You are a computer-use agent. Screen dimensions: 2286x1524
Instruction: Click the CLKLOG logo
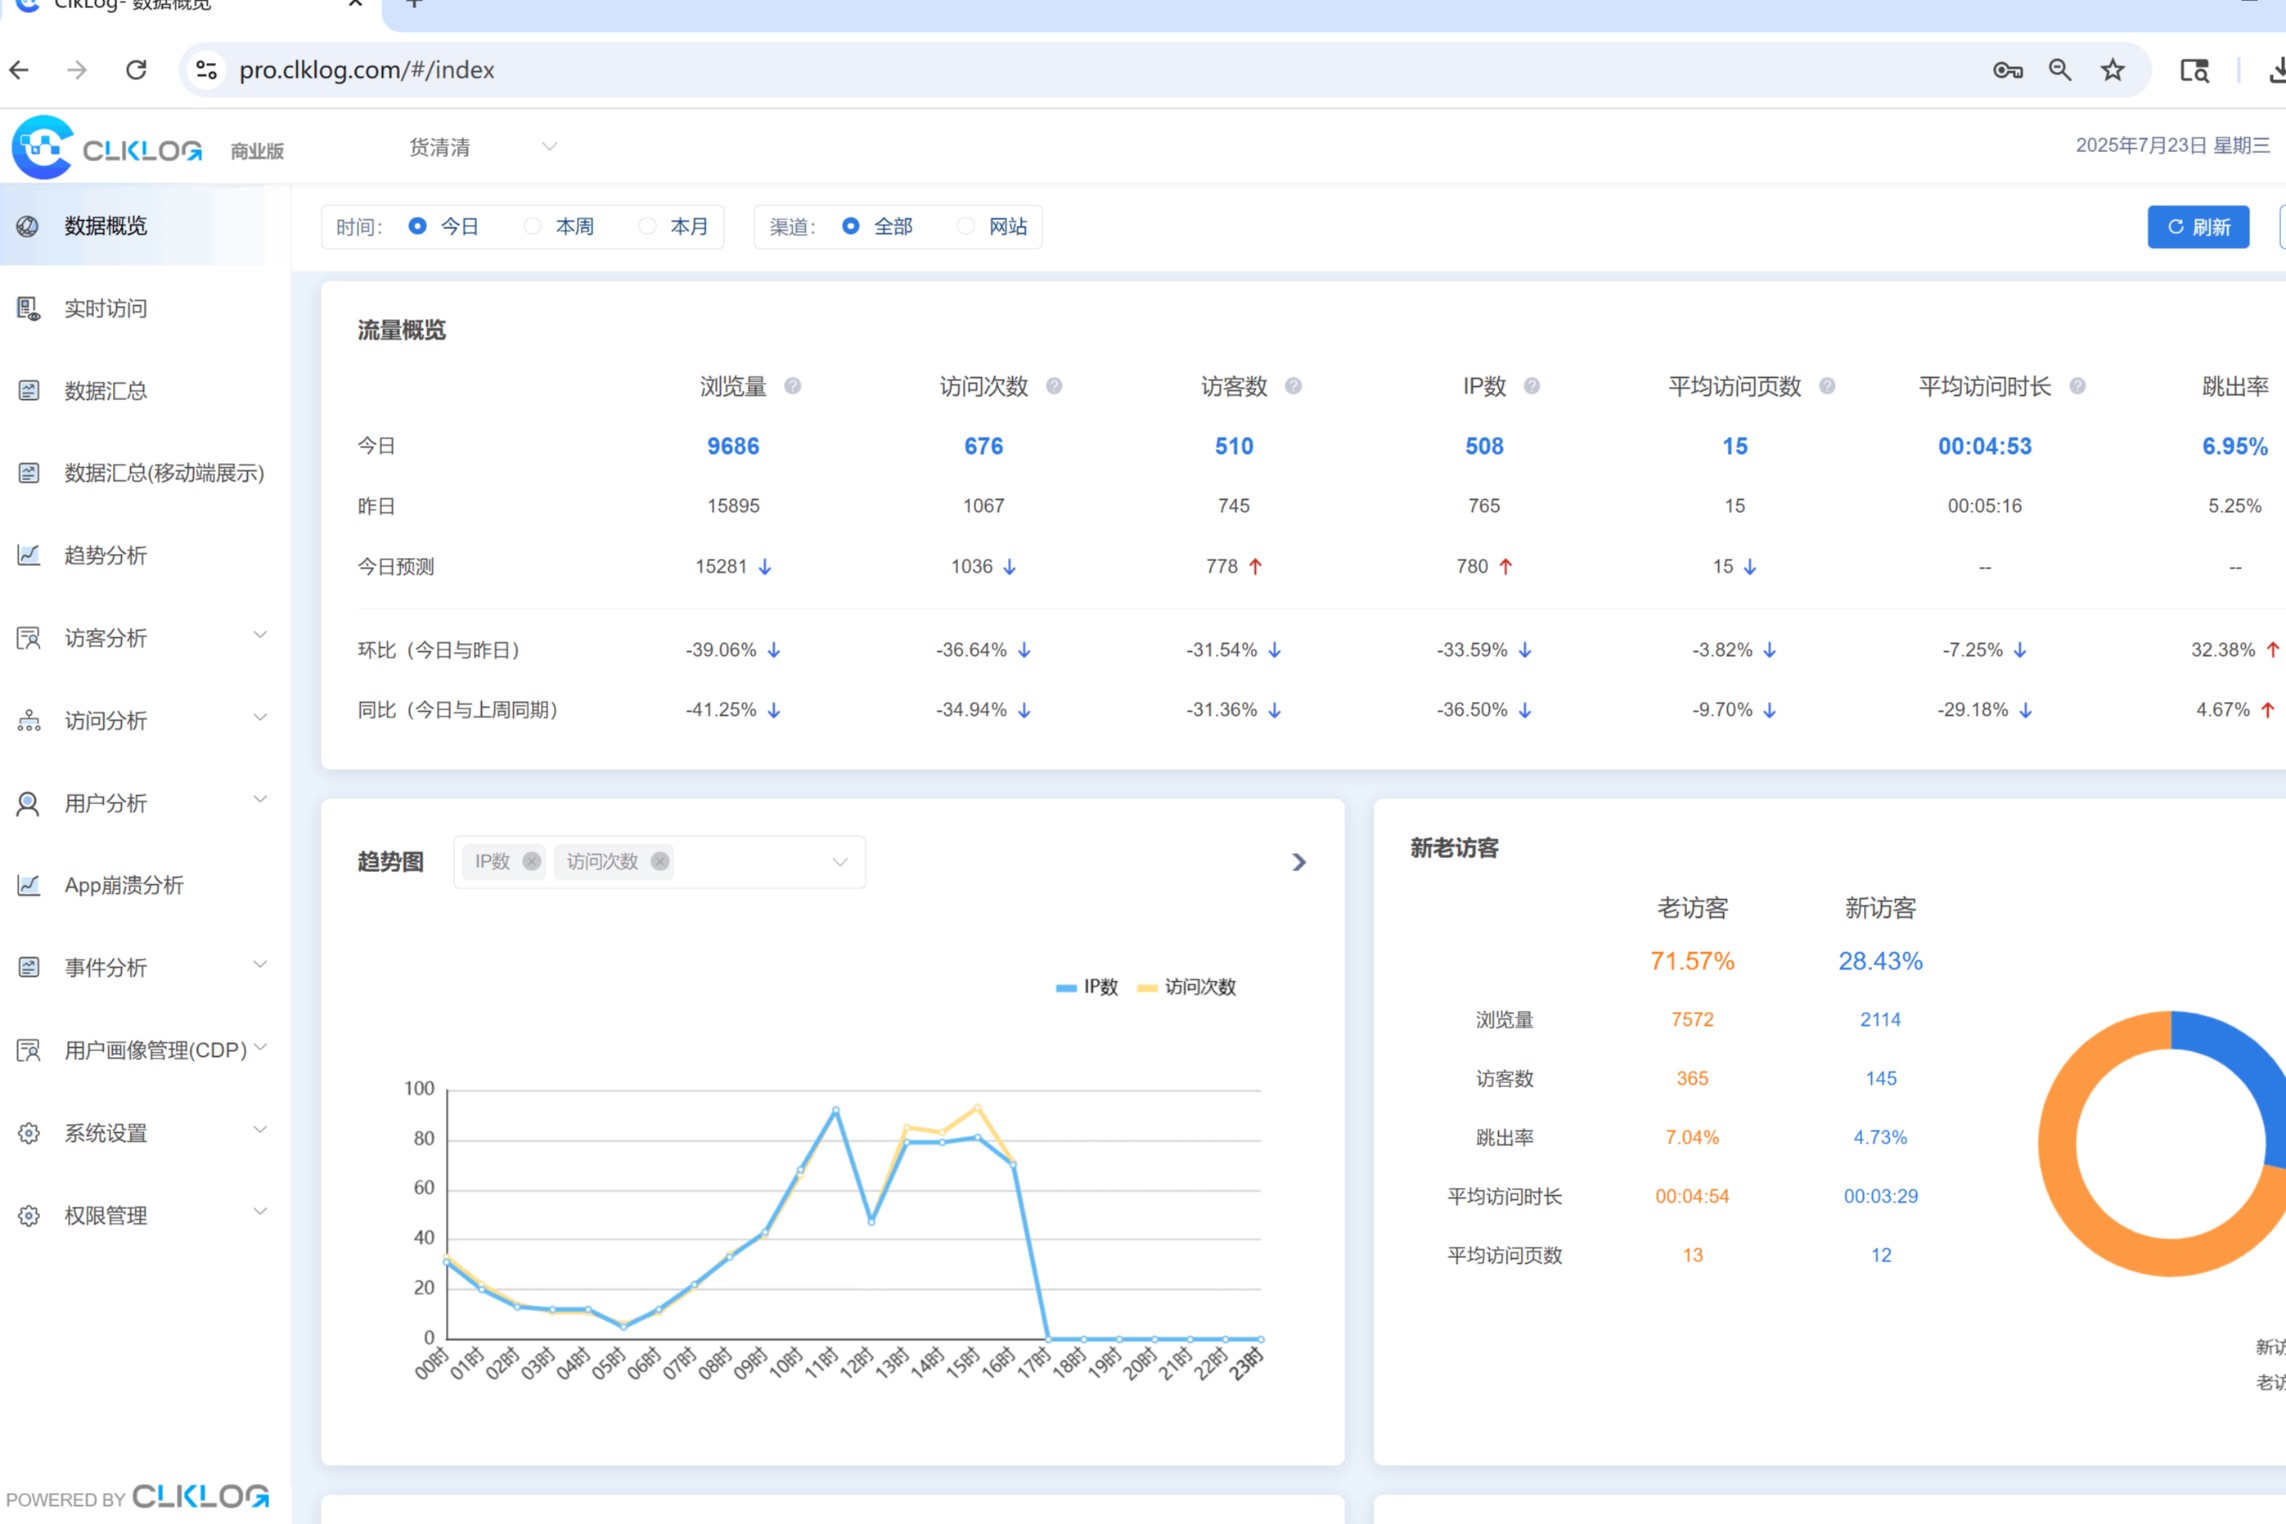tap(107, 148)
